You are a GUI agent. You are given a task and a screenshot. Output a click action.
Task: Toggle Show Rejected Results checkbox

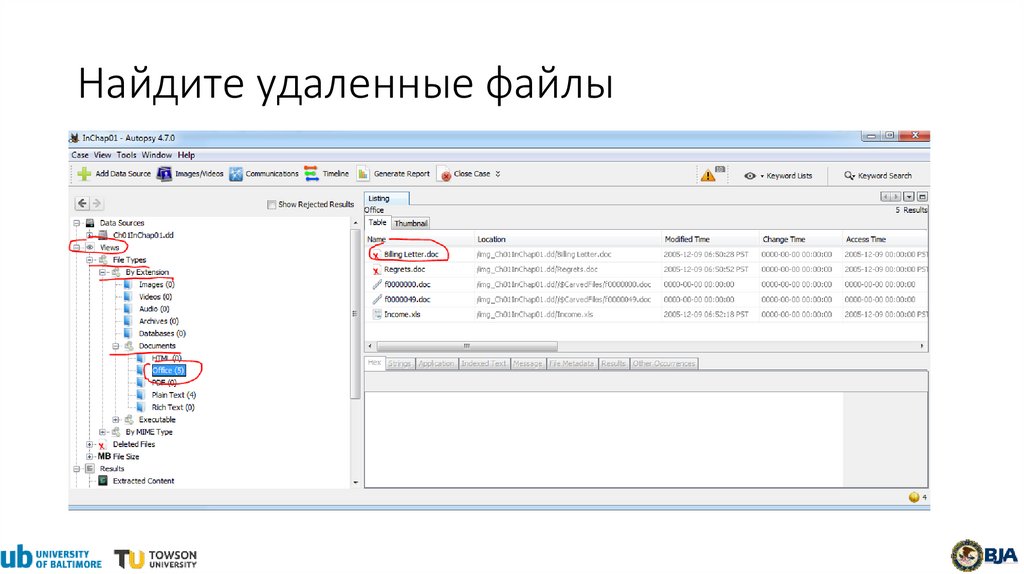[271, 204]
